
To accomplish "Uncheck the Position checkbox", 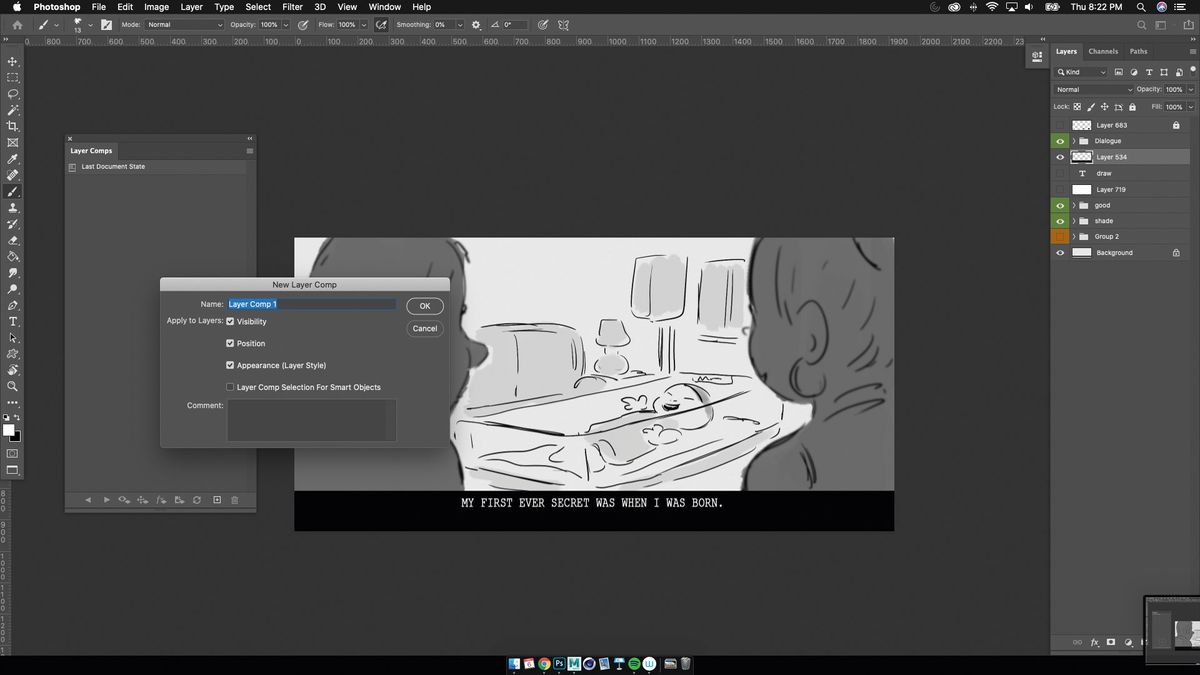I will [230, 343].
